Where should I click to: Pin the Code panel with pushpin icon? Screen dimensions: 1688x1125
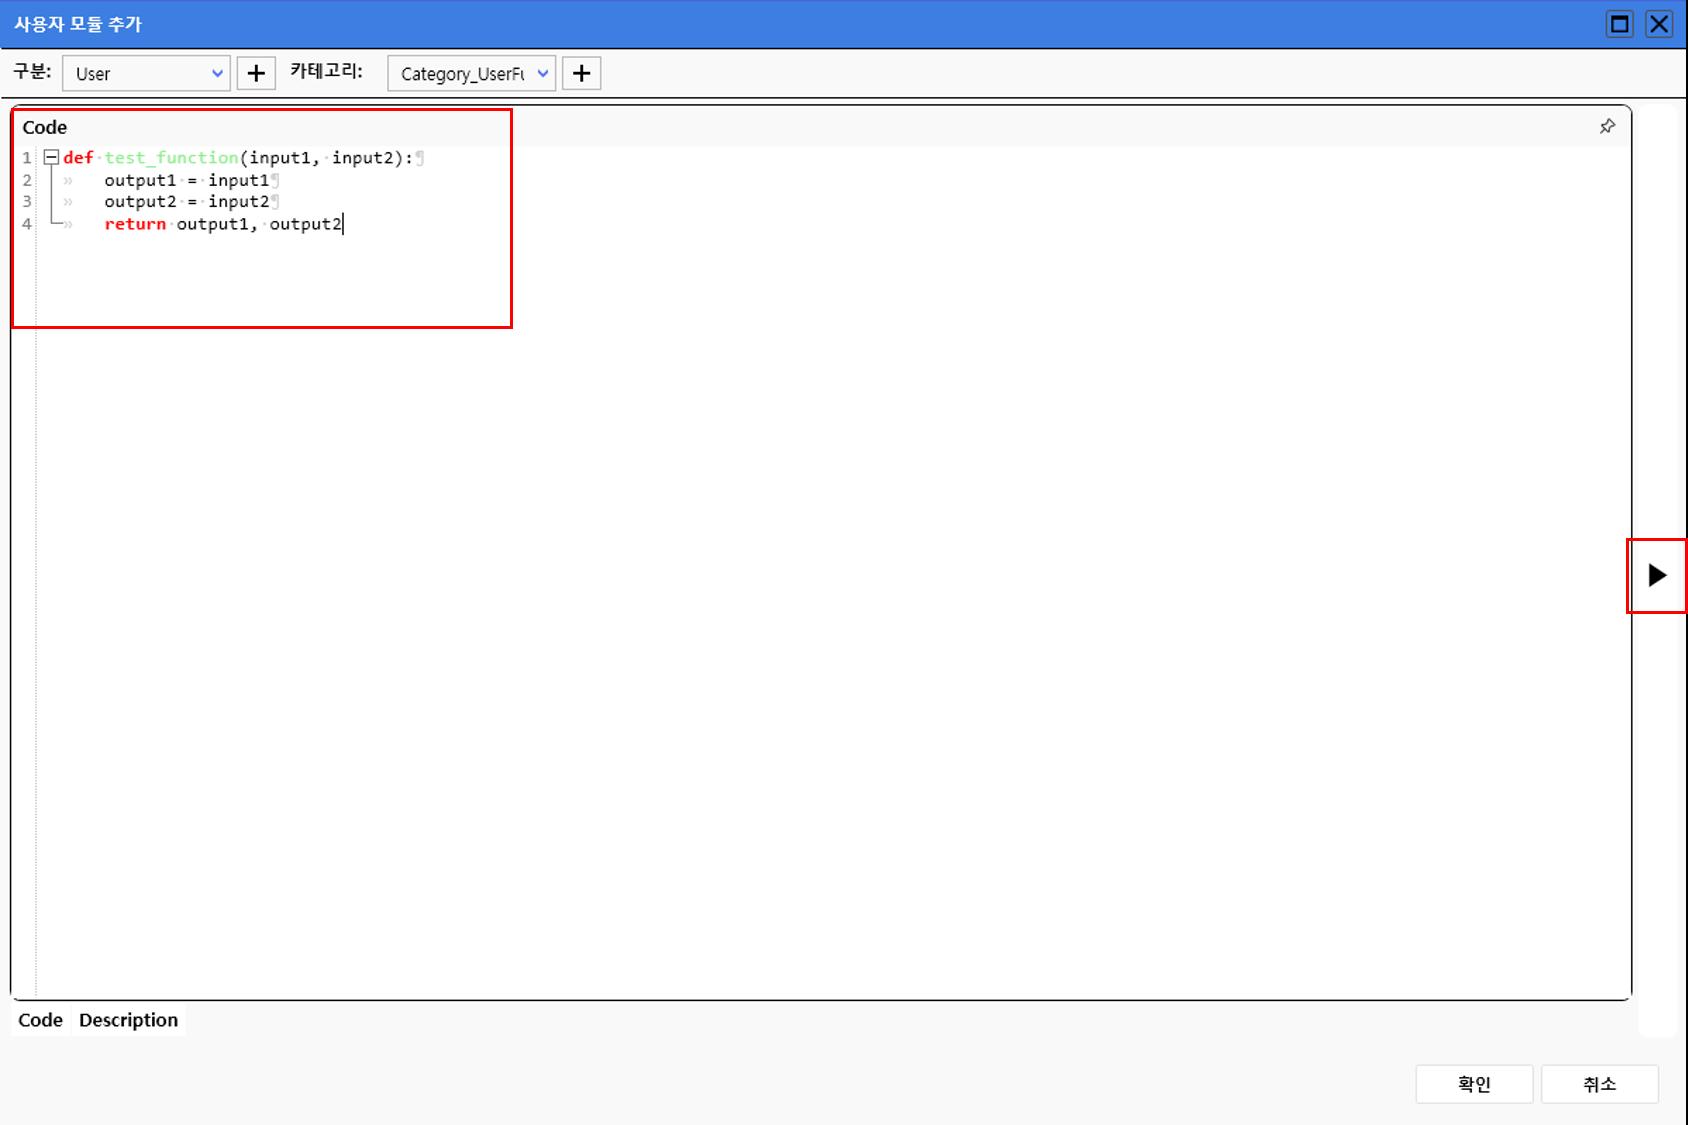1607,126
